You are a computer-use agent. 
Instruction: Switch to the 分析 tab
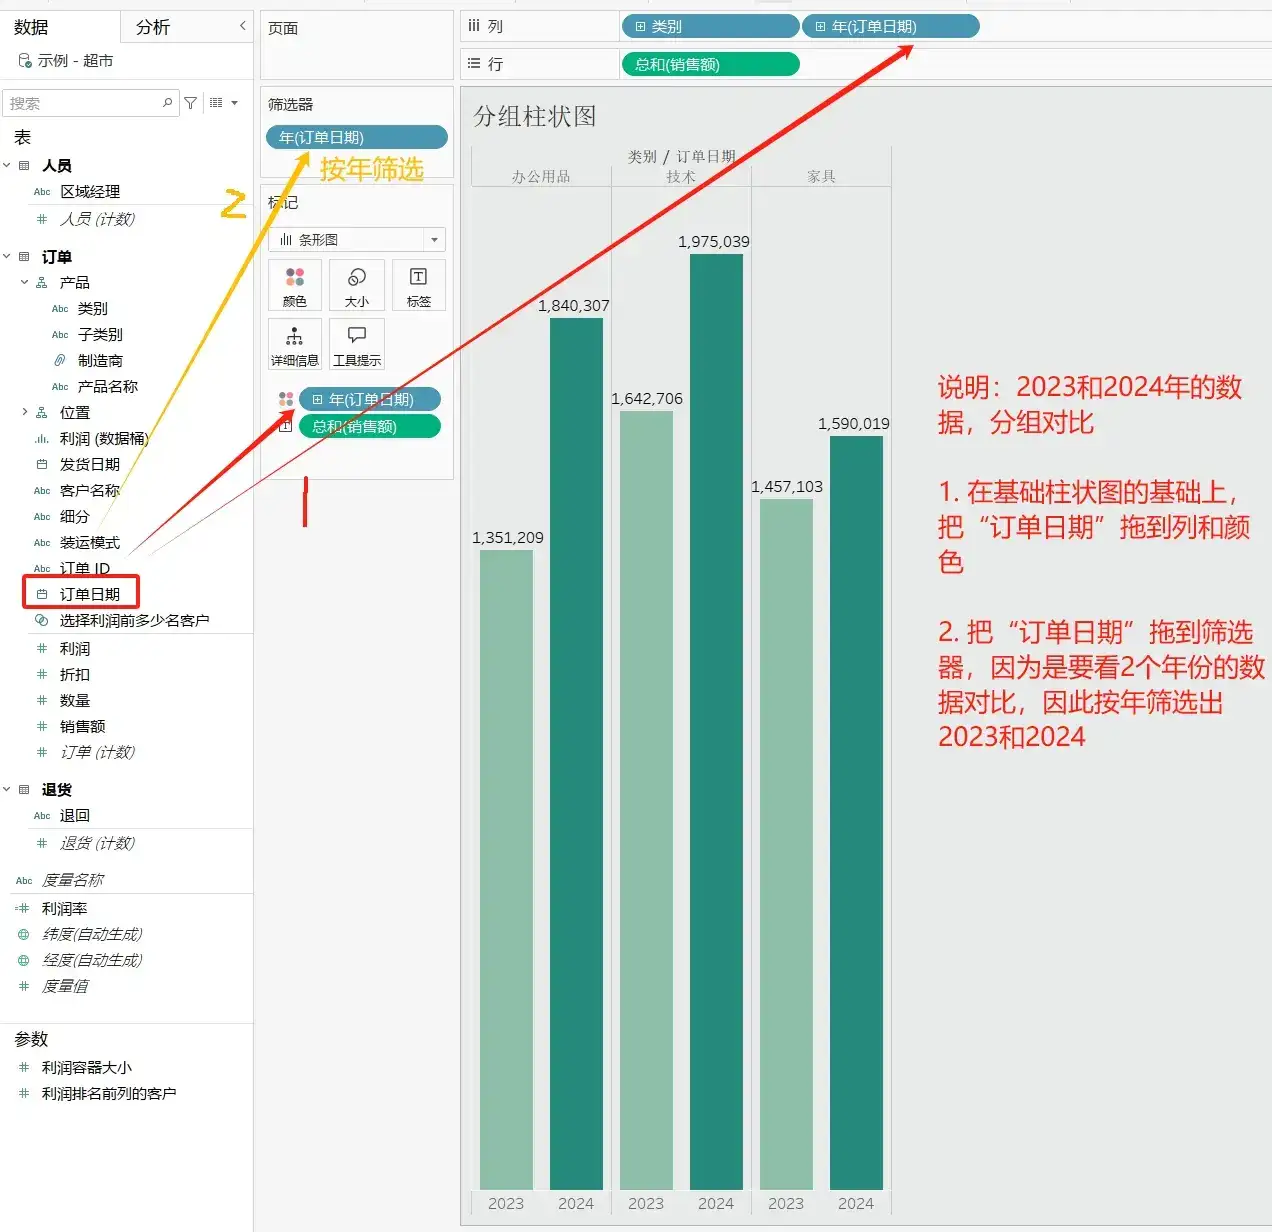[x=152, y=27]
